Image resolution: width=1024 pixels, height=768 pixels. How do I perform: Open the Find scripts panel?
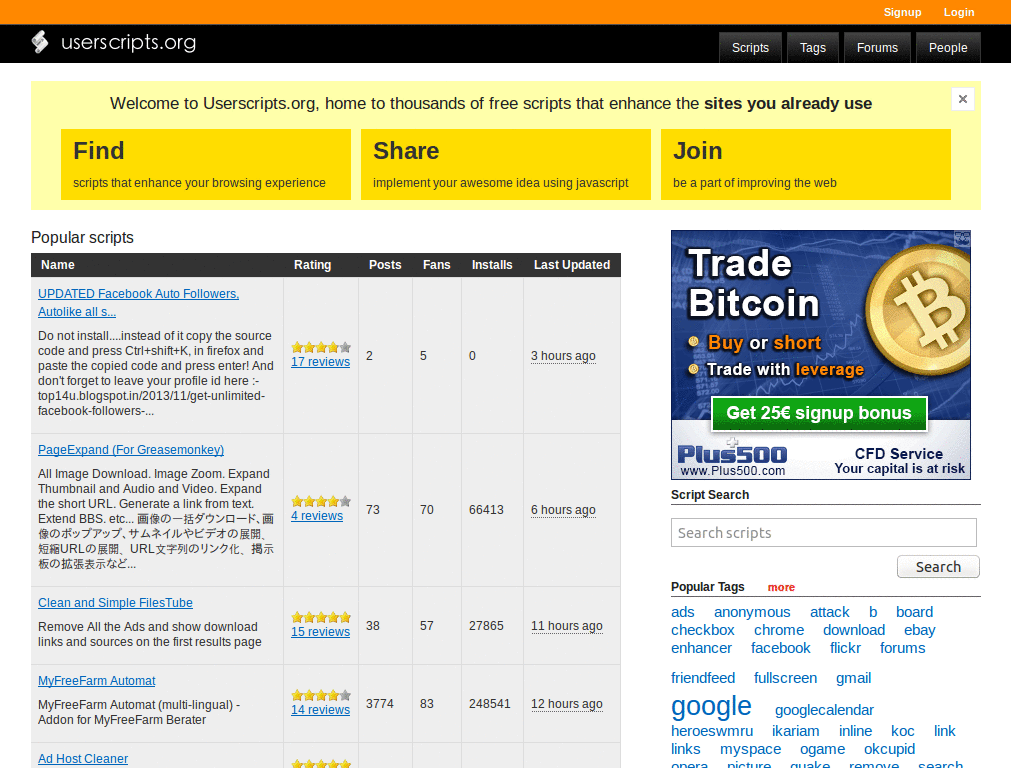(206, 165)
